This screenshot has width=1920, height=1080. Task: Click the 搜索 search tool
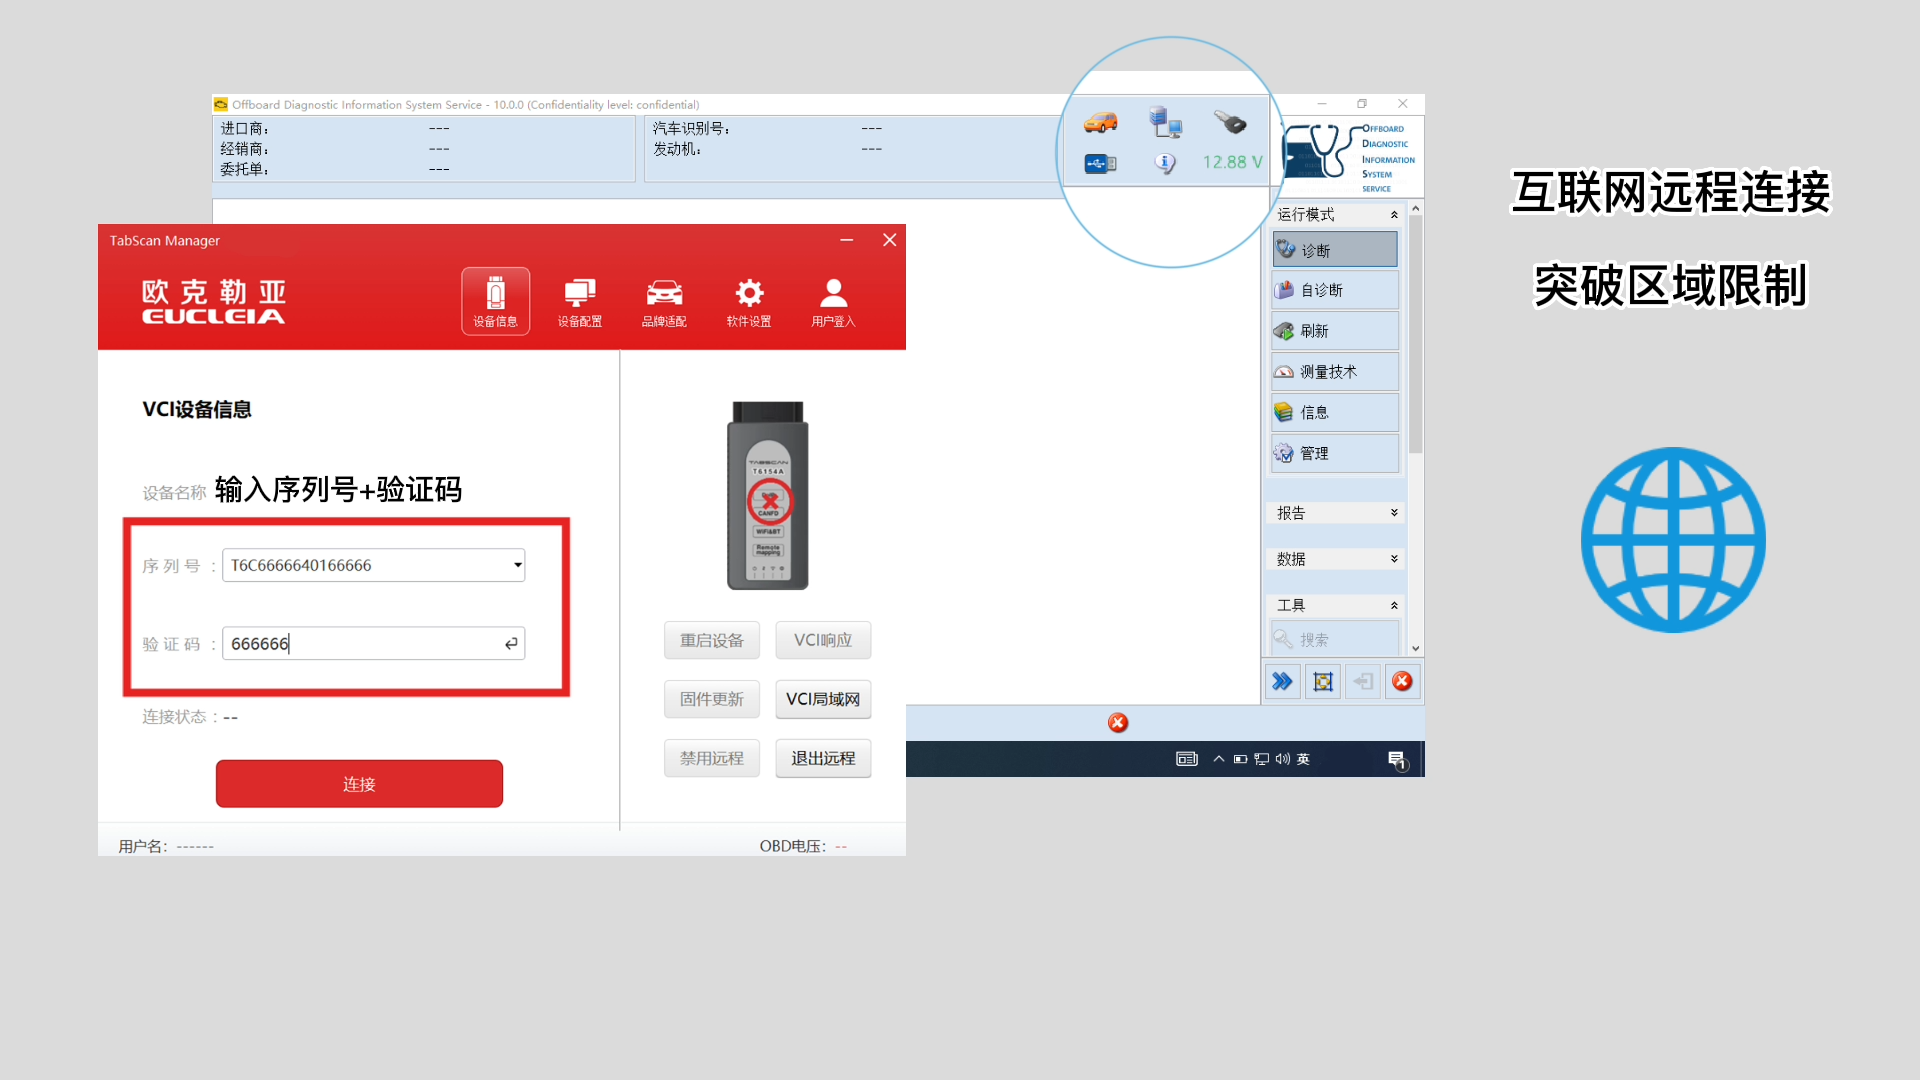(x=1335, y=639)
